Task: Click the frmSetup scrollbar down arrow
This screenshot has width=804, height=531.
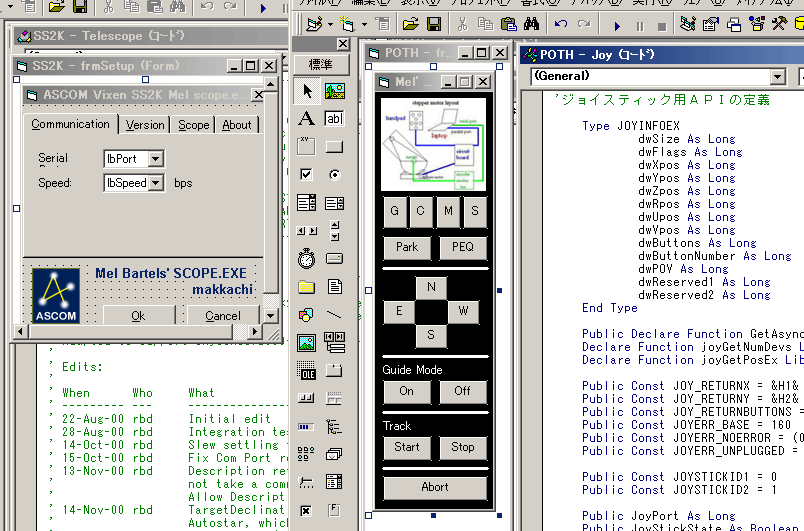Action: (270, 315)
